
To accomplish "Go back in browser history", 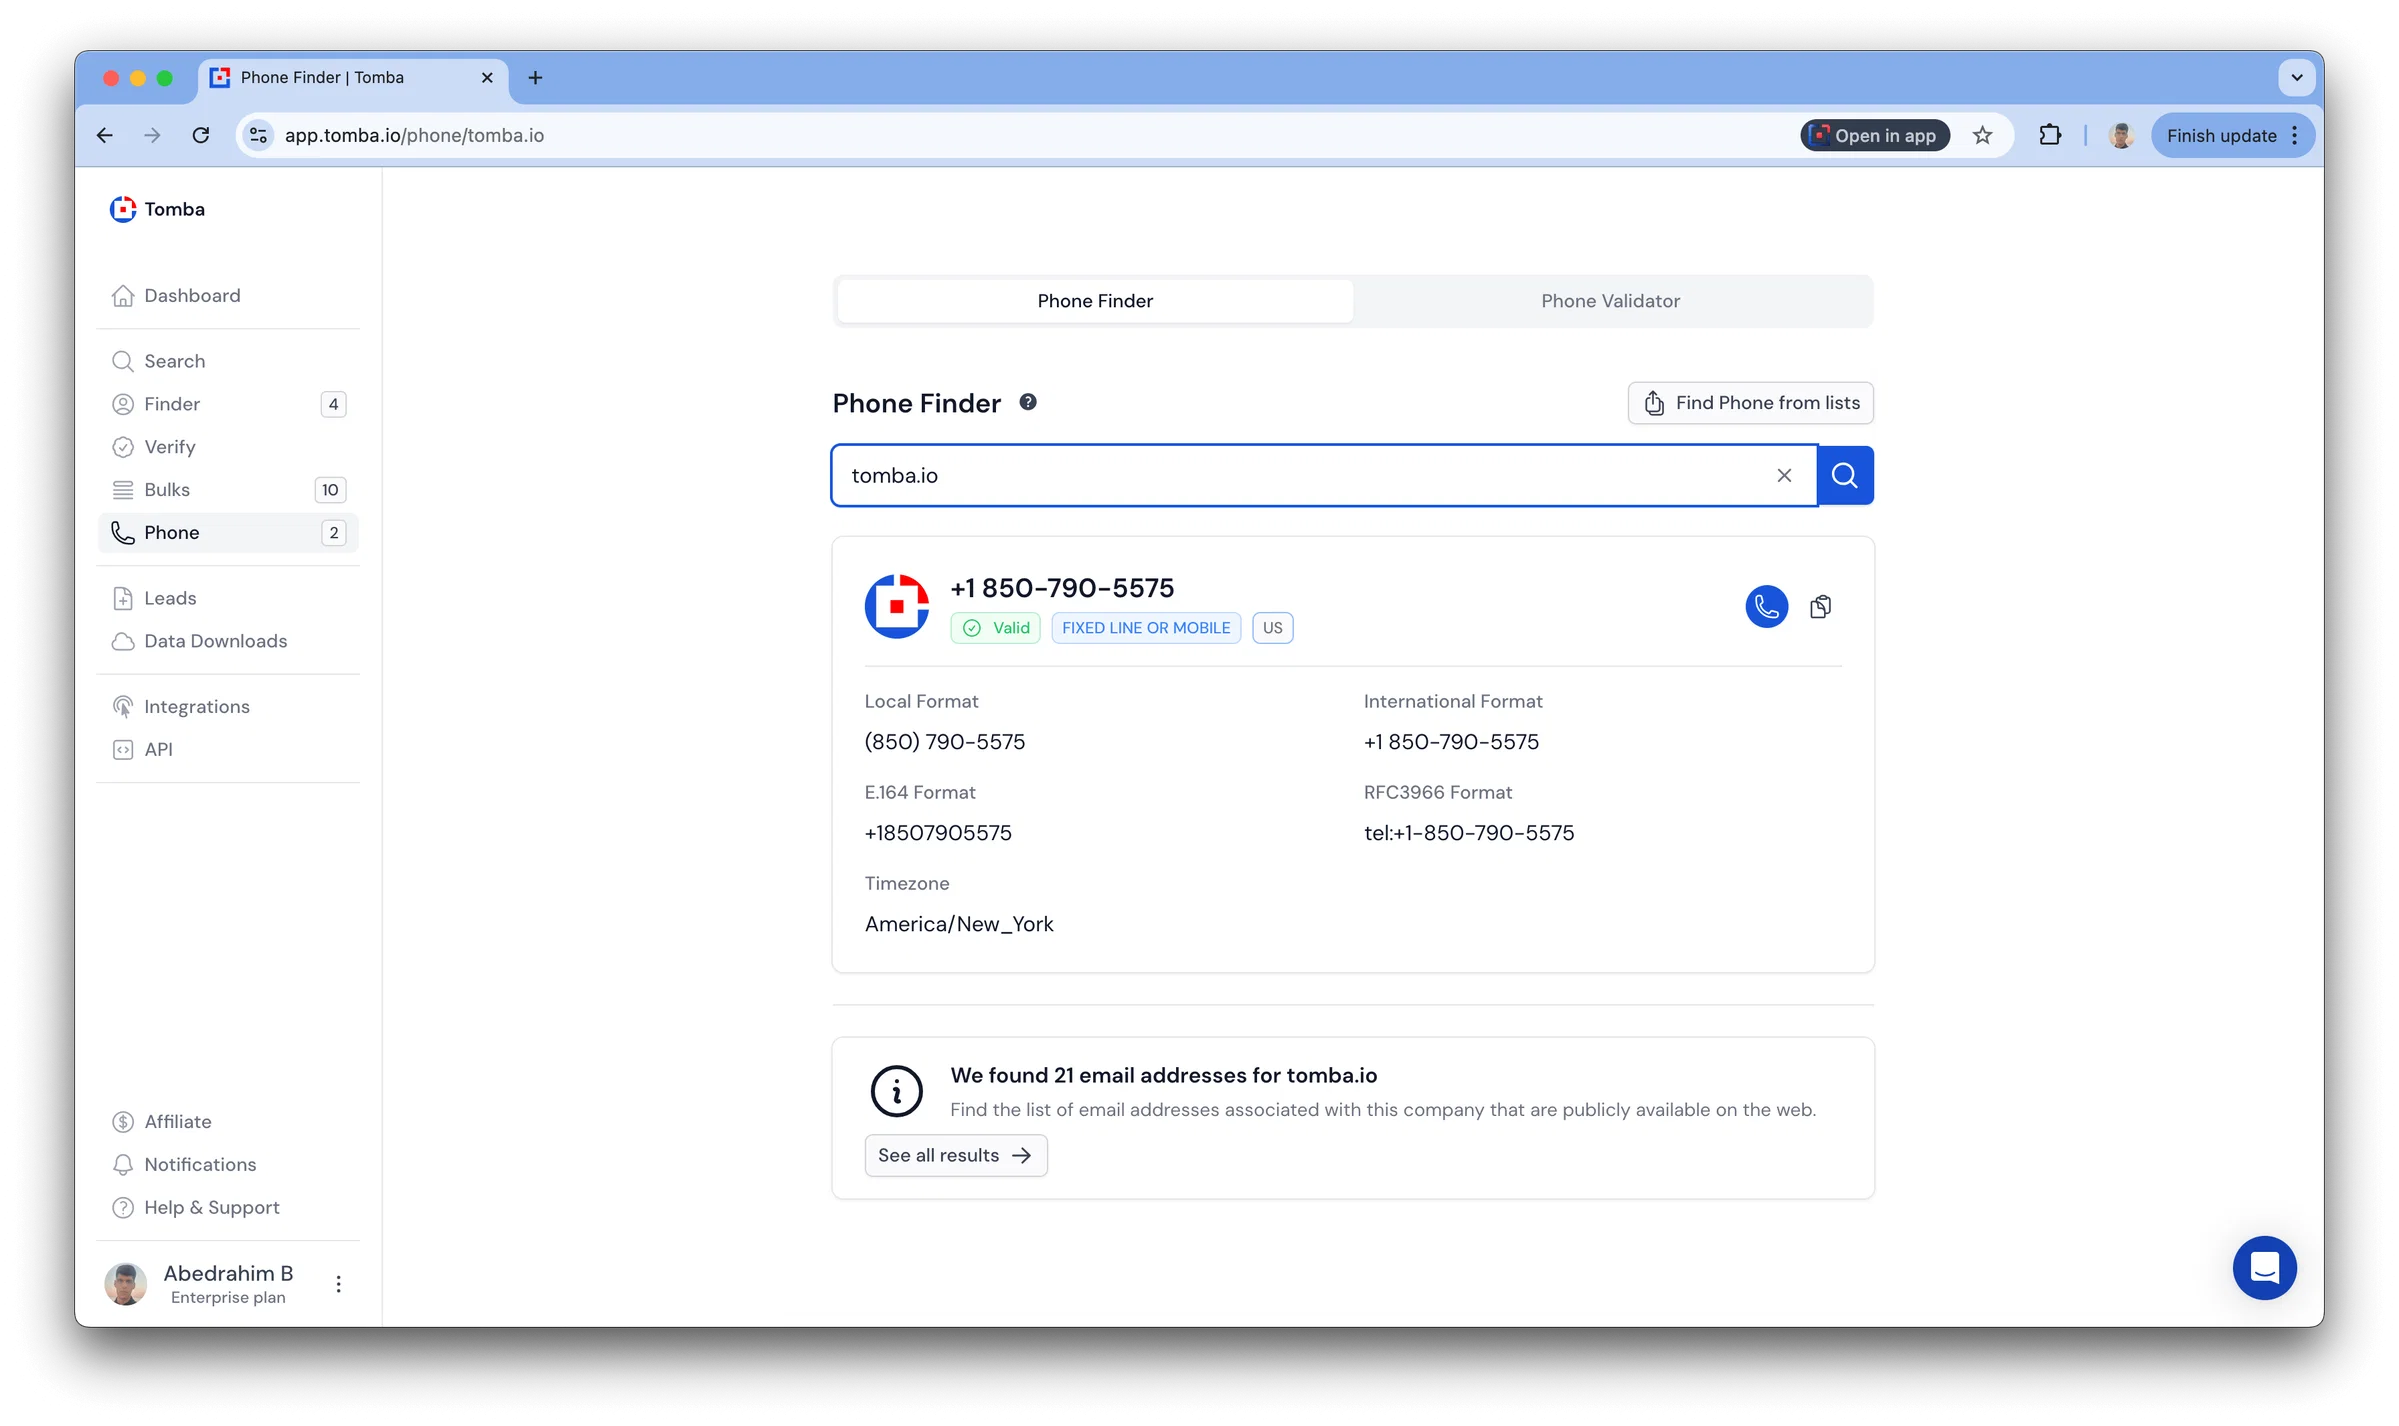I will click(105, 135).
